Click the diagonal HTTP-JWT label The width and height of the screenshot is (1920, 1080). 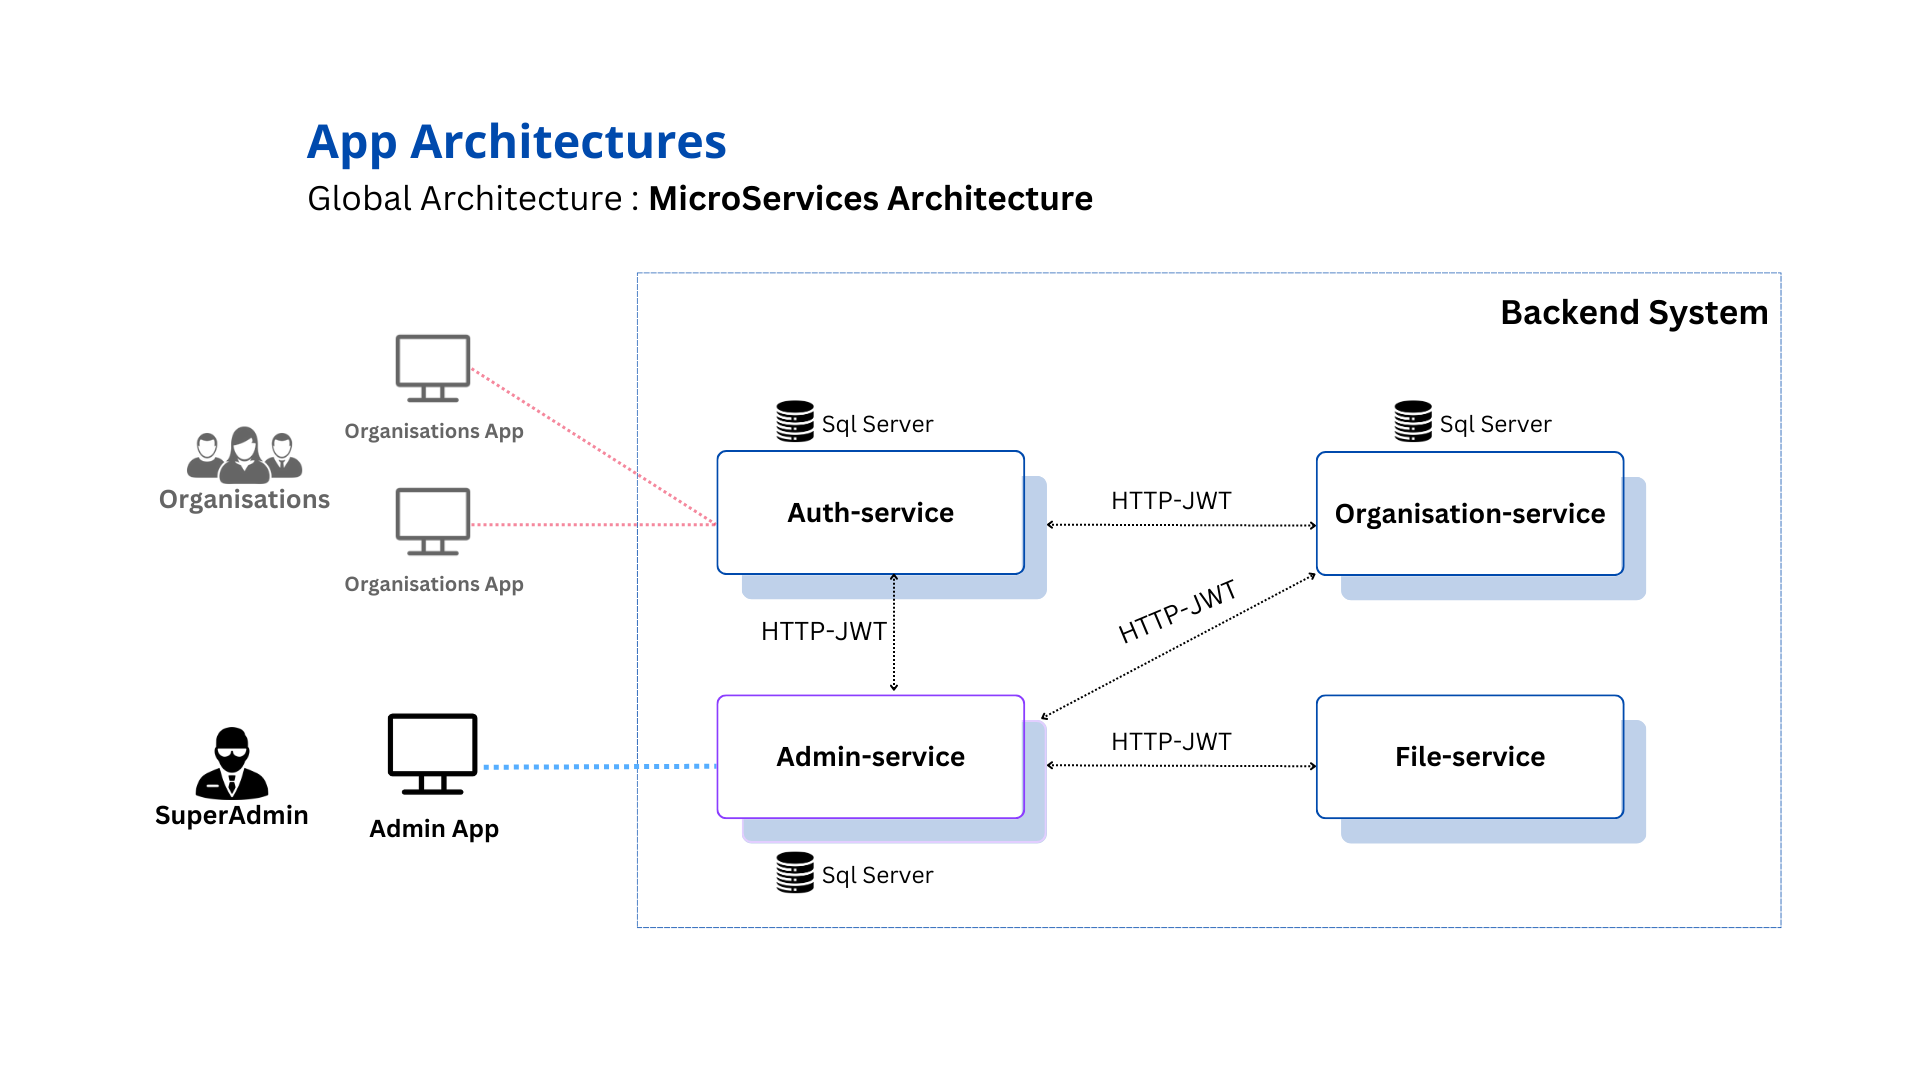coord(1178,611)
